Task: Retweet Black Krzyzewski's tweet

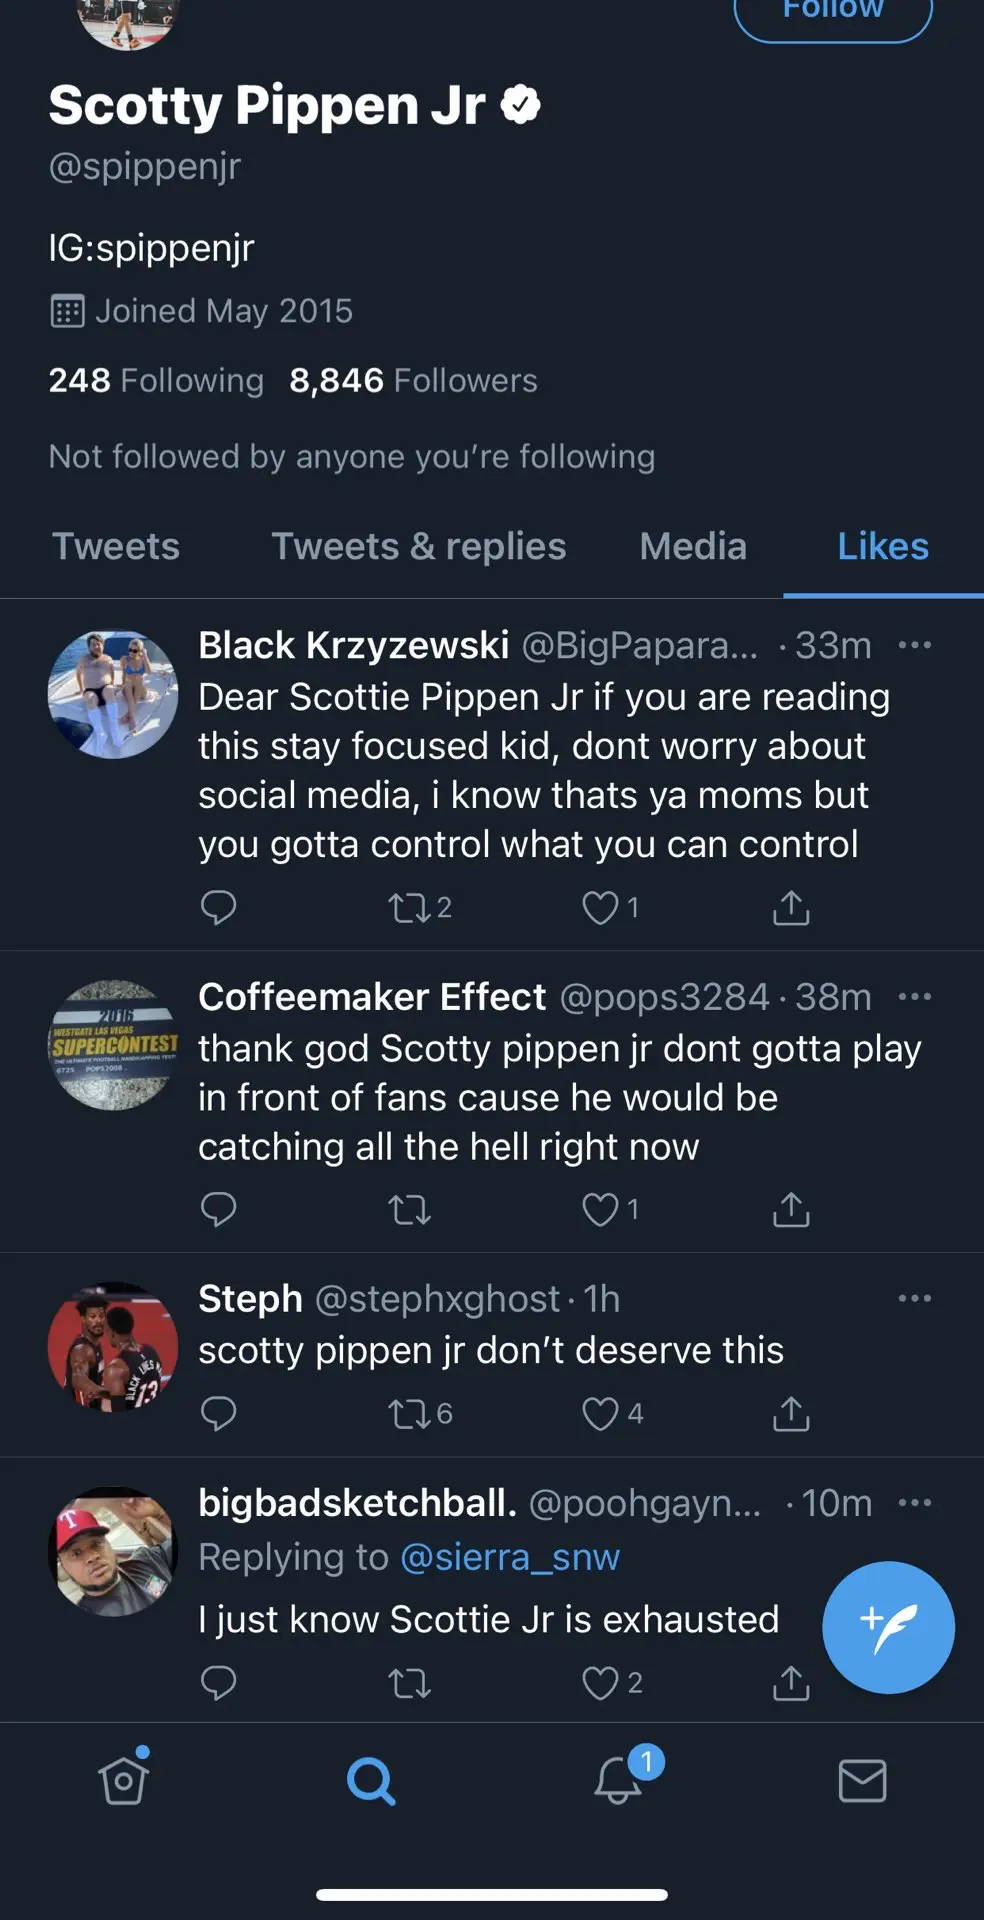Action: click(x=409, y=907)
